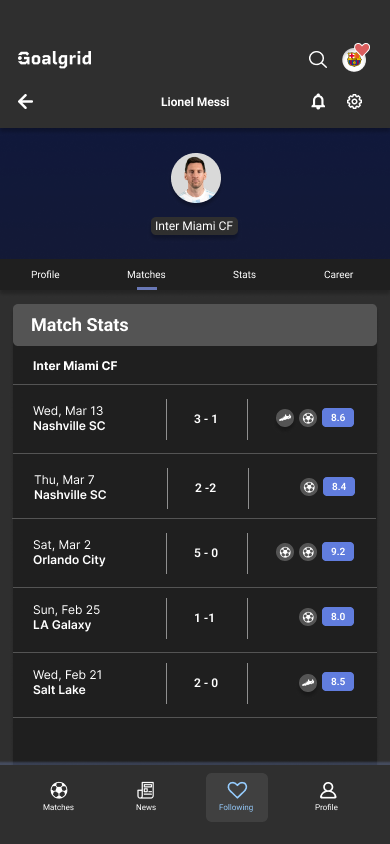Tap the FC Barcelona favorite team avatar
Viewport: 390px width, 844px height.
click(x=354, y=60)
